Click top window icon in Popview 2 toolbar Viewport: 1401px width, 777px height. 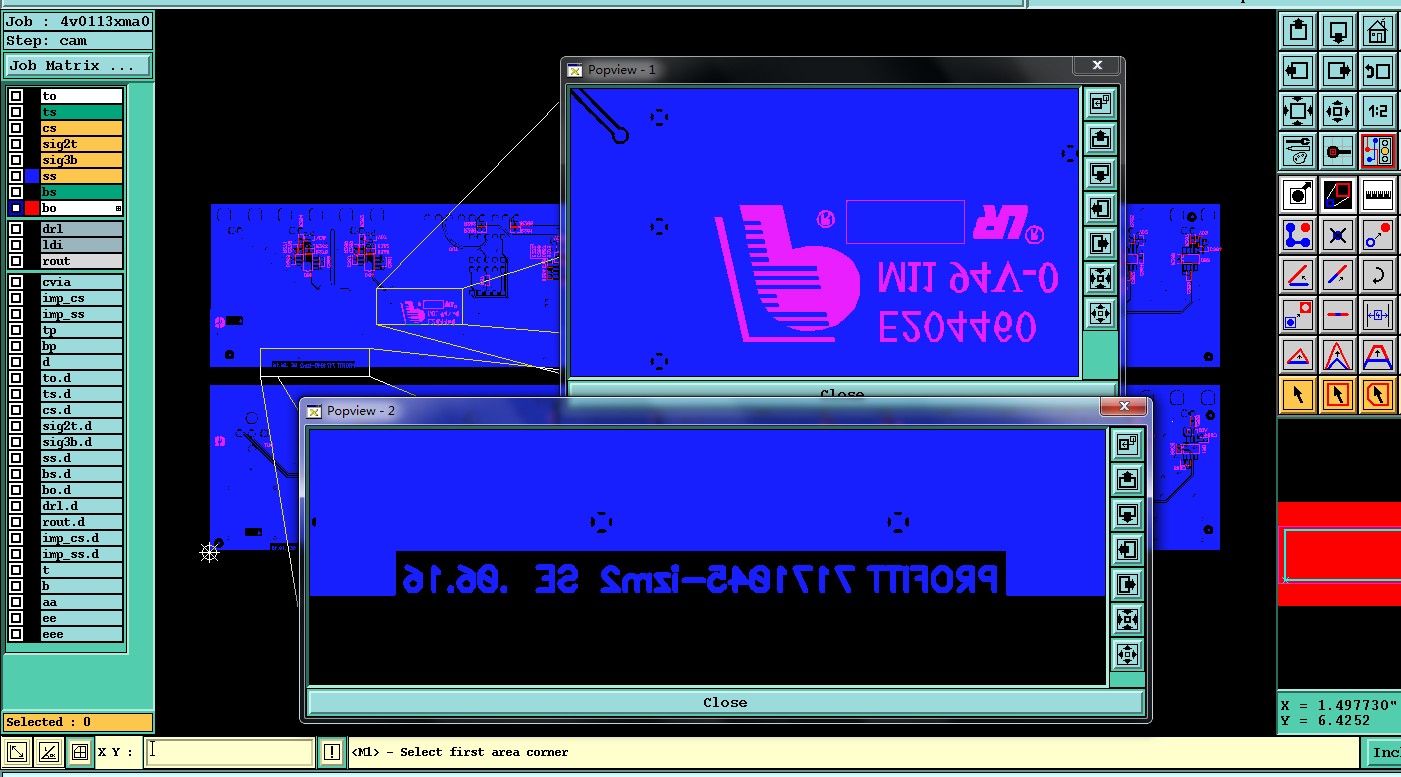[1127, 444]
